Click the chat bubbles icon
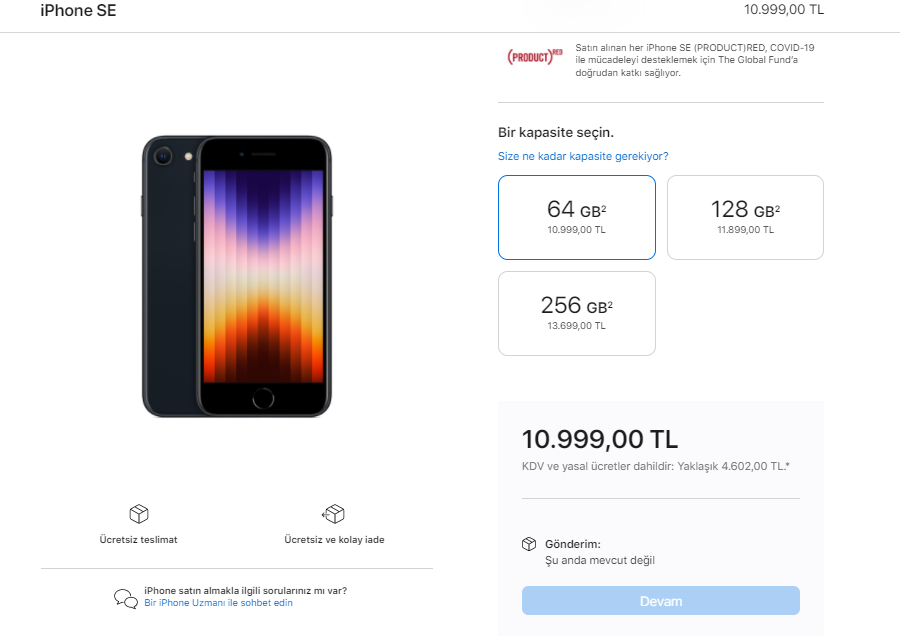Screen dimensions: 900x636 coord(126,598)
